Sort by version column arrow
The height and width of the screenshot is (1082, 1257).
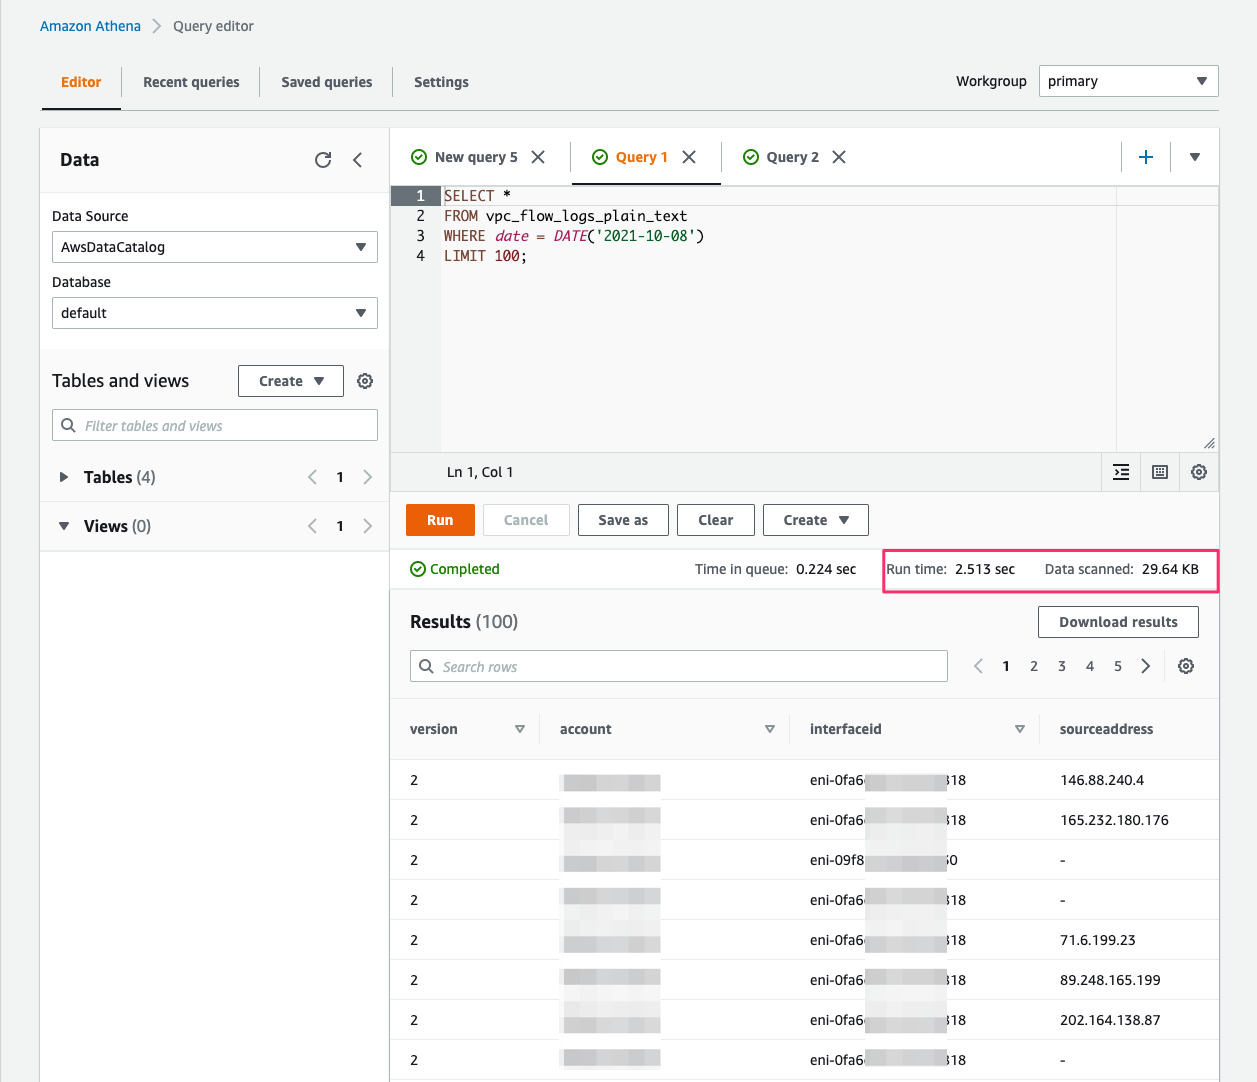pyautogui.click(x=520, y=729)
